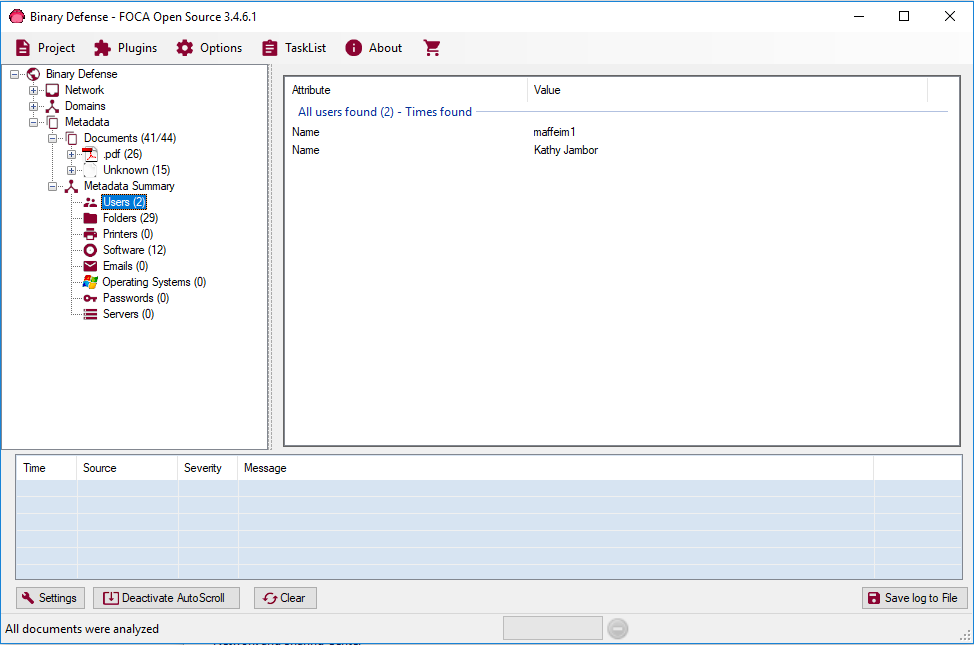Click the Value column header

(727, 90)
